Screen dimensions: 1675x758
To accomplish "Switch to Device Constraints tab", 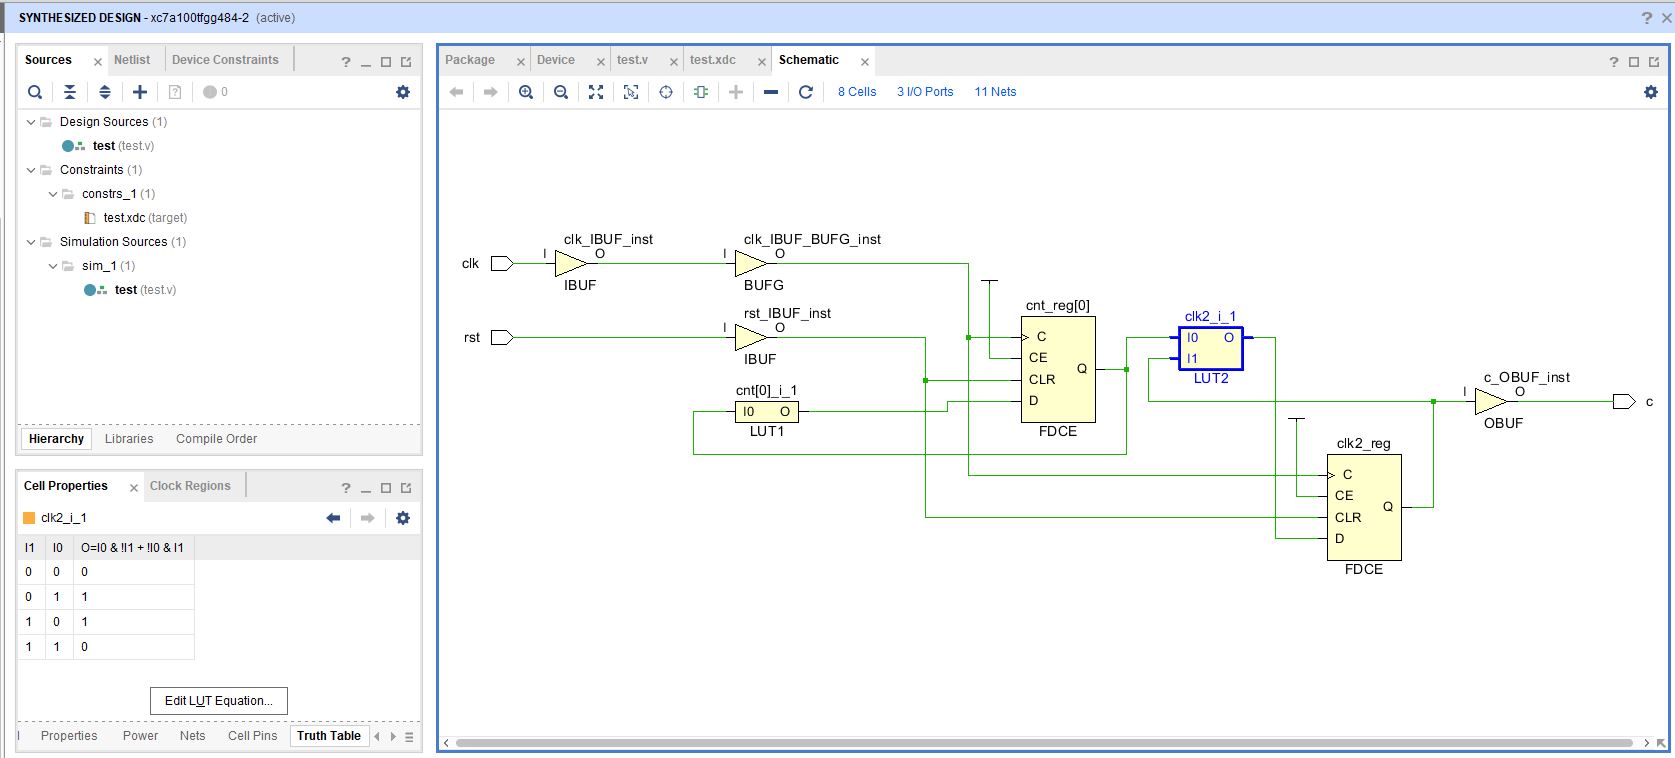I will tap(225, 60).
